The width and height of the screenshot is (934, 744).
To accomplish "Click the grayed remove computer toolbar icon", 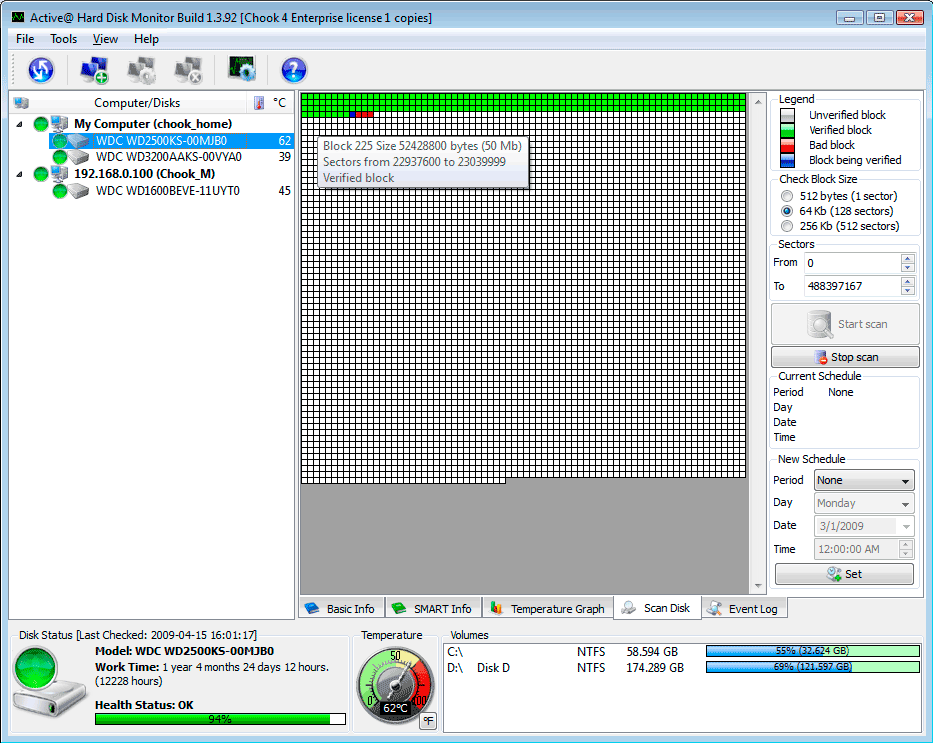I will point(189,70).
